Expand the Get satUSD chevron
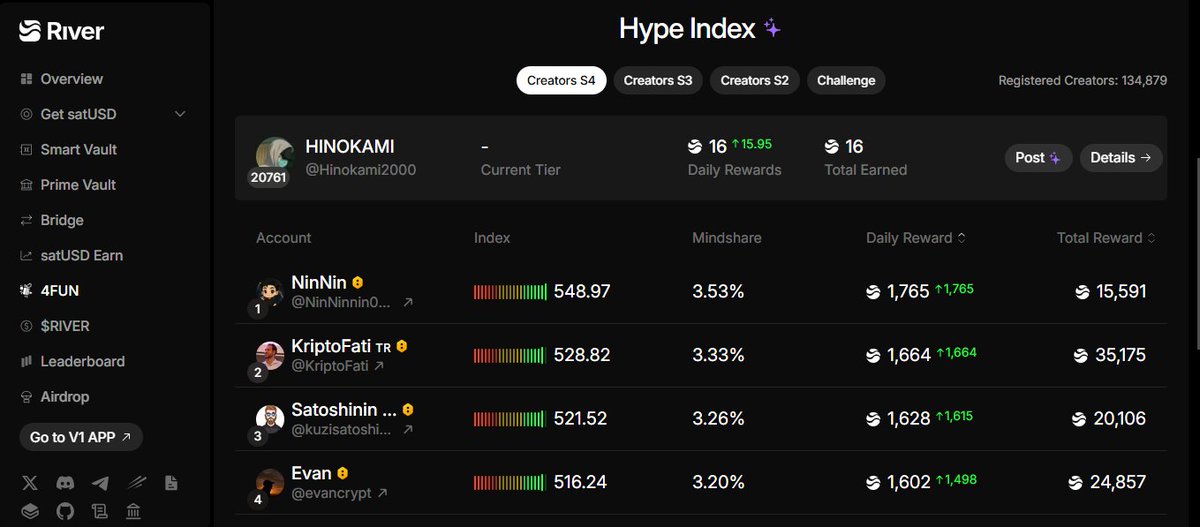 [x=180, y=114]
